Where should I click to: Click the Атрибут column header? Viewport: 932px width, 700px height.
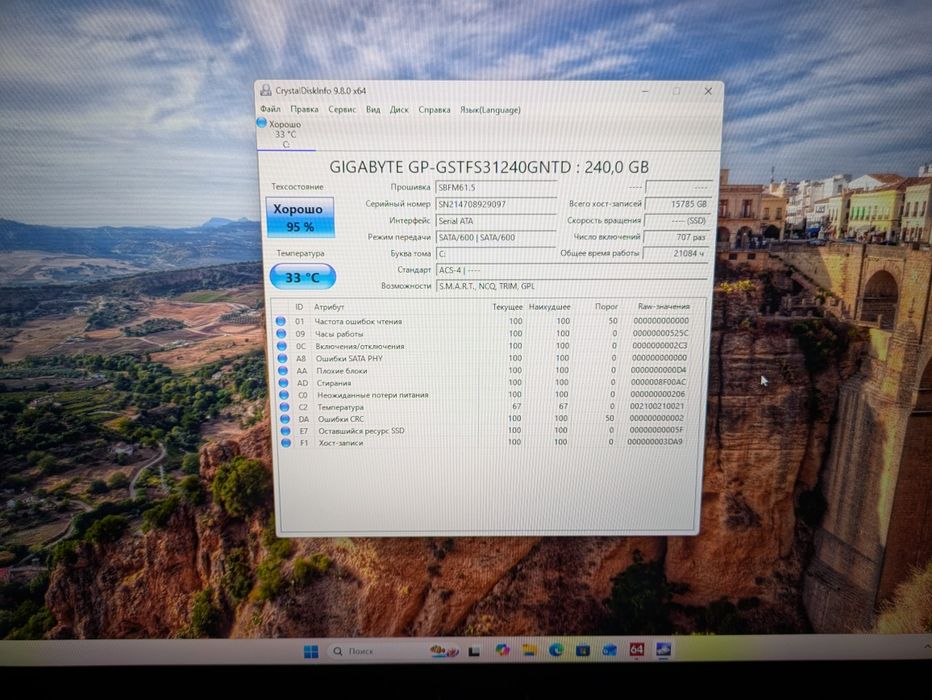[x=329, y=307]
